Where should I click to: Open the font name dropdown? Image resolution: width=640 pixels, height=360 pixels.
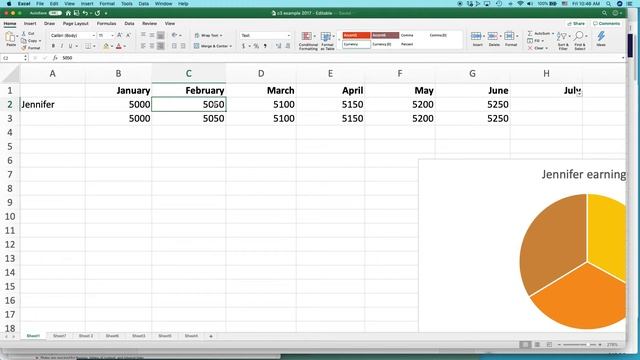[93, 36]
